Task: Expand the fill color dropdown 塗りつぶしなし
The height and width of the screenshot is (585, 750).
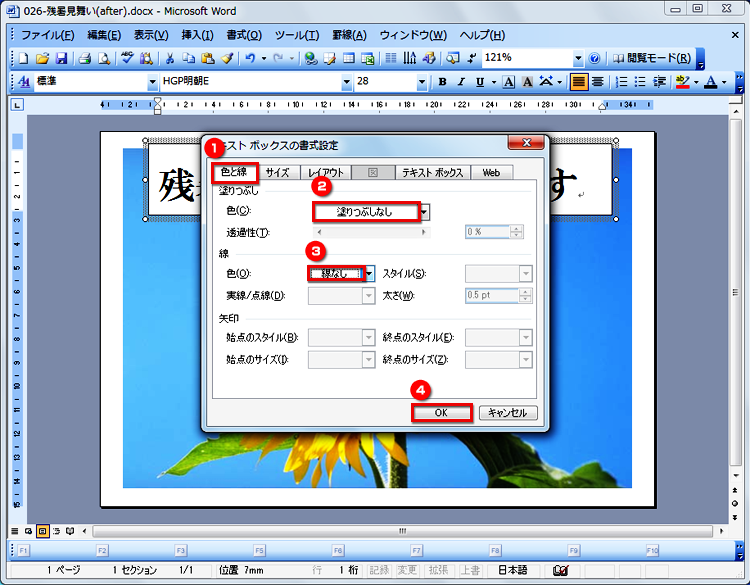Action: pos(424,211)
